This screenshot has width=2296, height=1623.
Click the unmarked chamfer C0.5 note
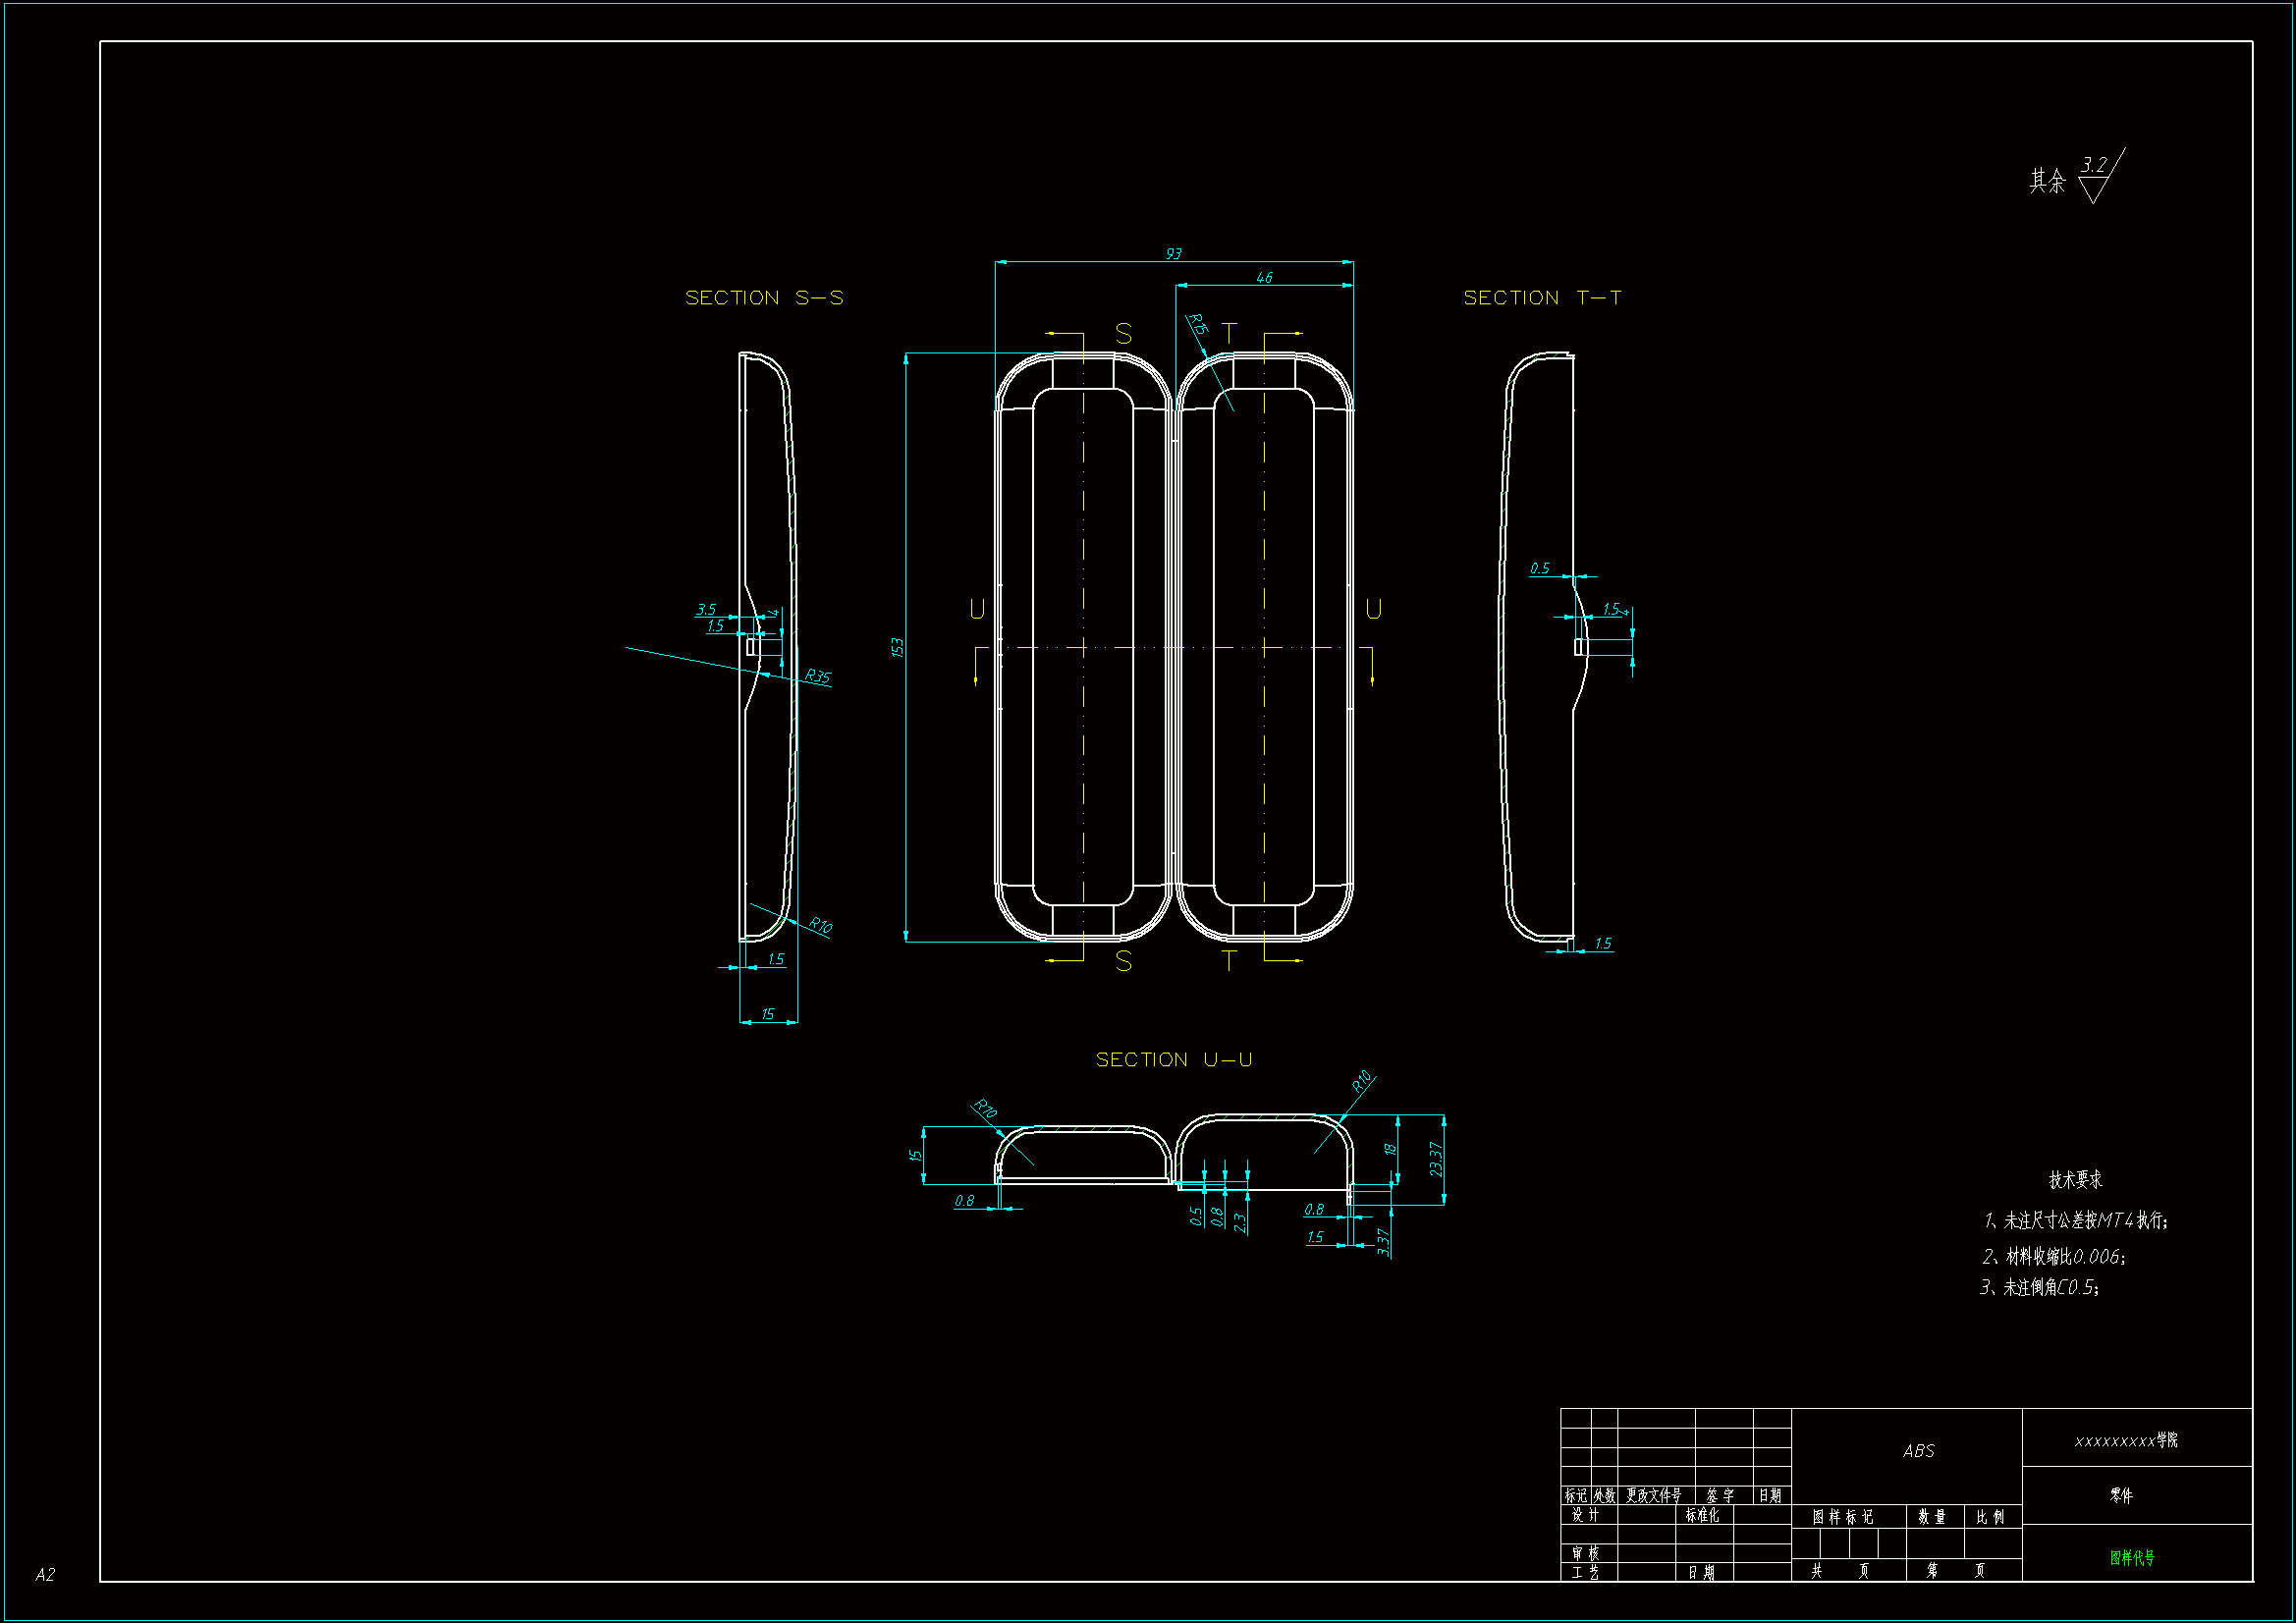point(2039,1288)
